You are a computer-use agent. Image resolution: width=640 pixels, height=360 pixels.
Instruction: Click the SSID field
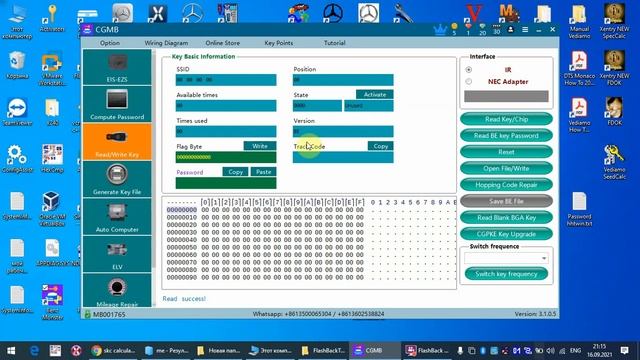tap(226, 80)
